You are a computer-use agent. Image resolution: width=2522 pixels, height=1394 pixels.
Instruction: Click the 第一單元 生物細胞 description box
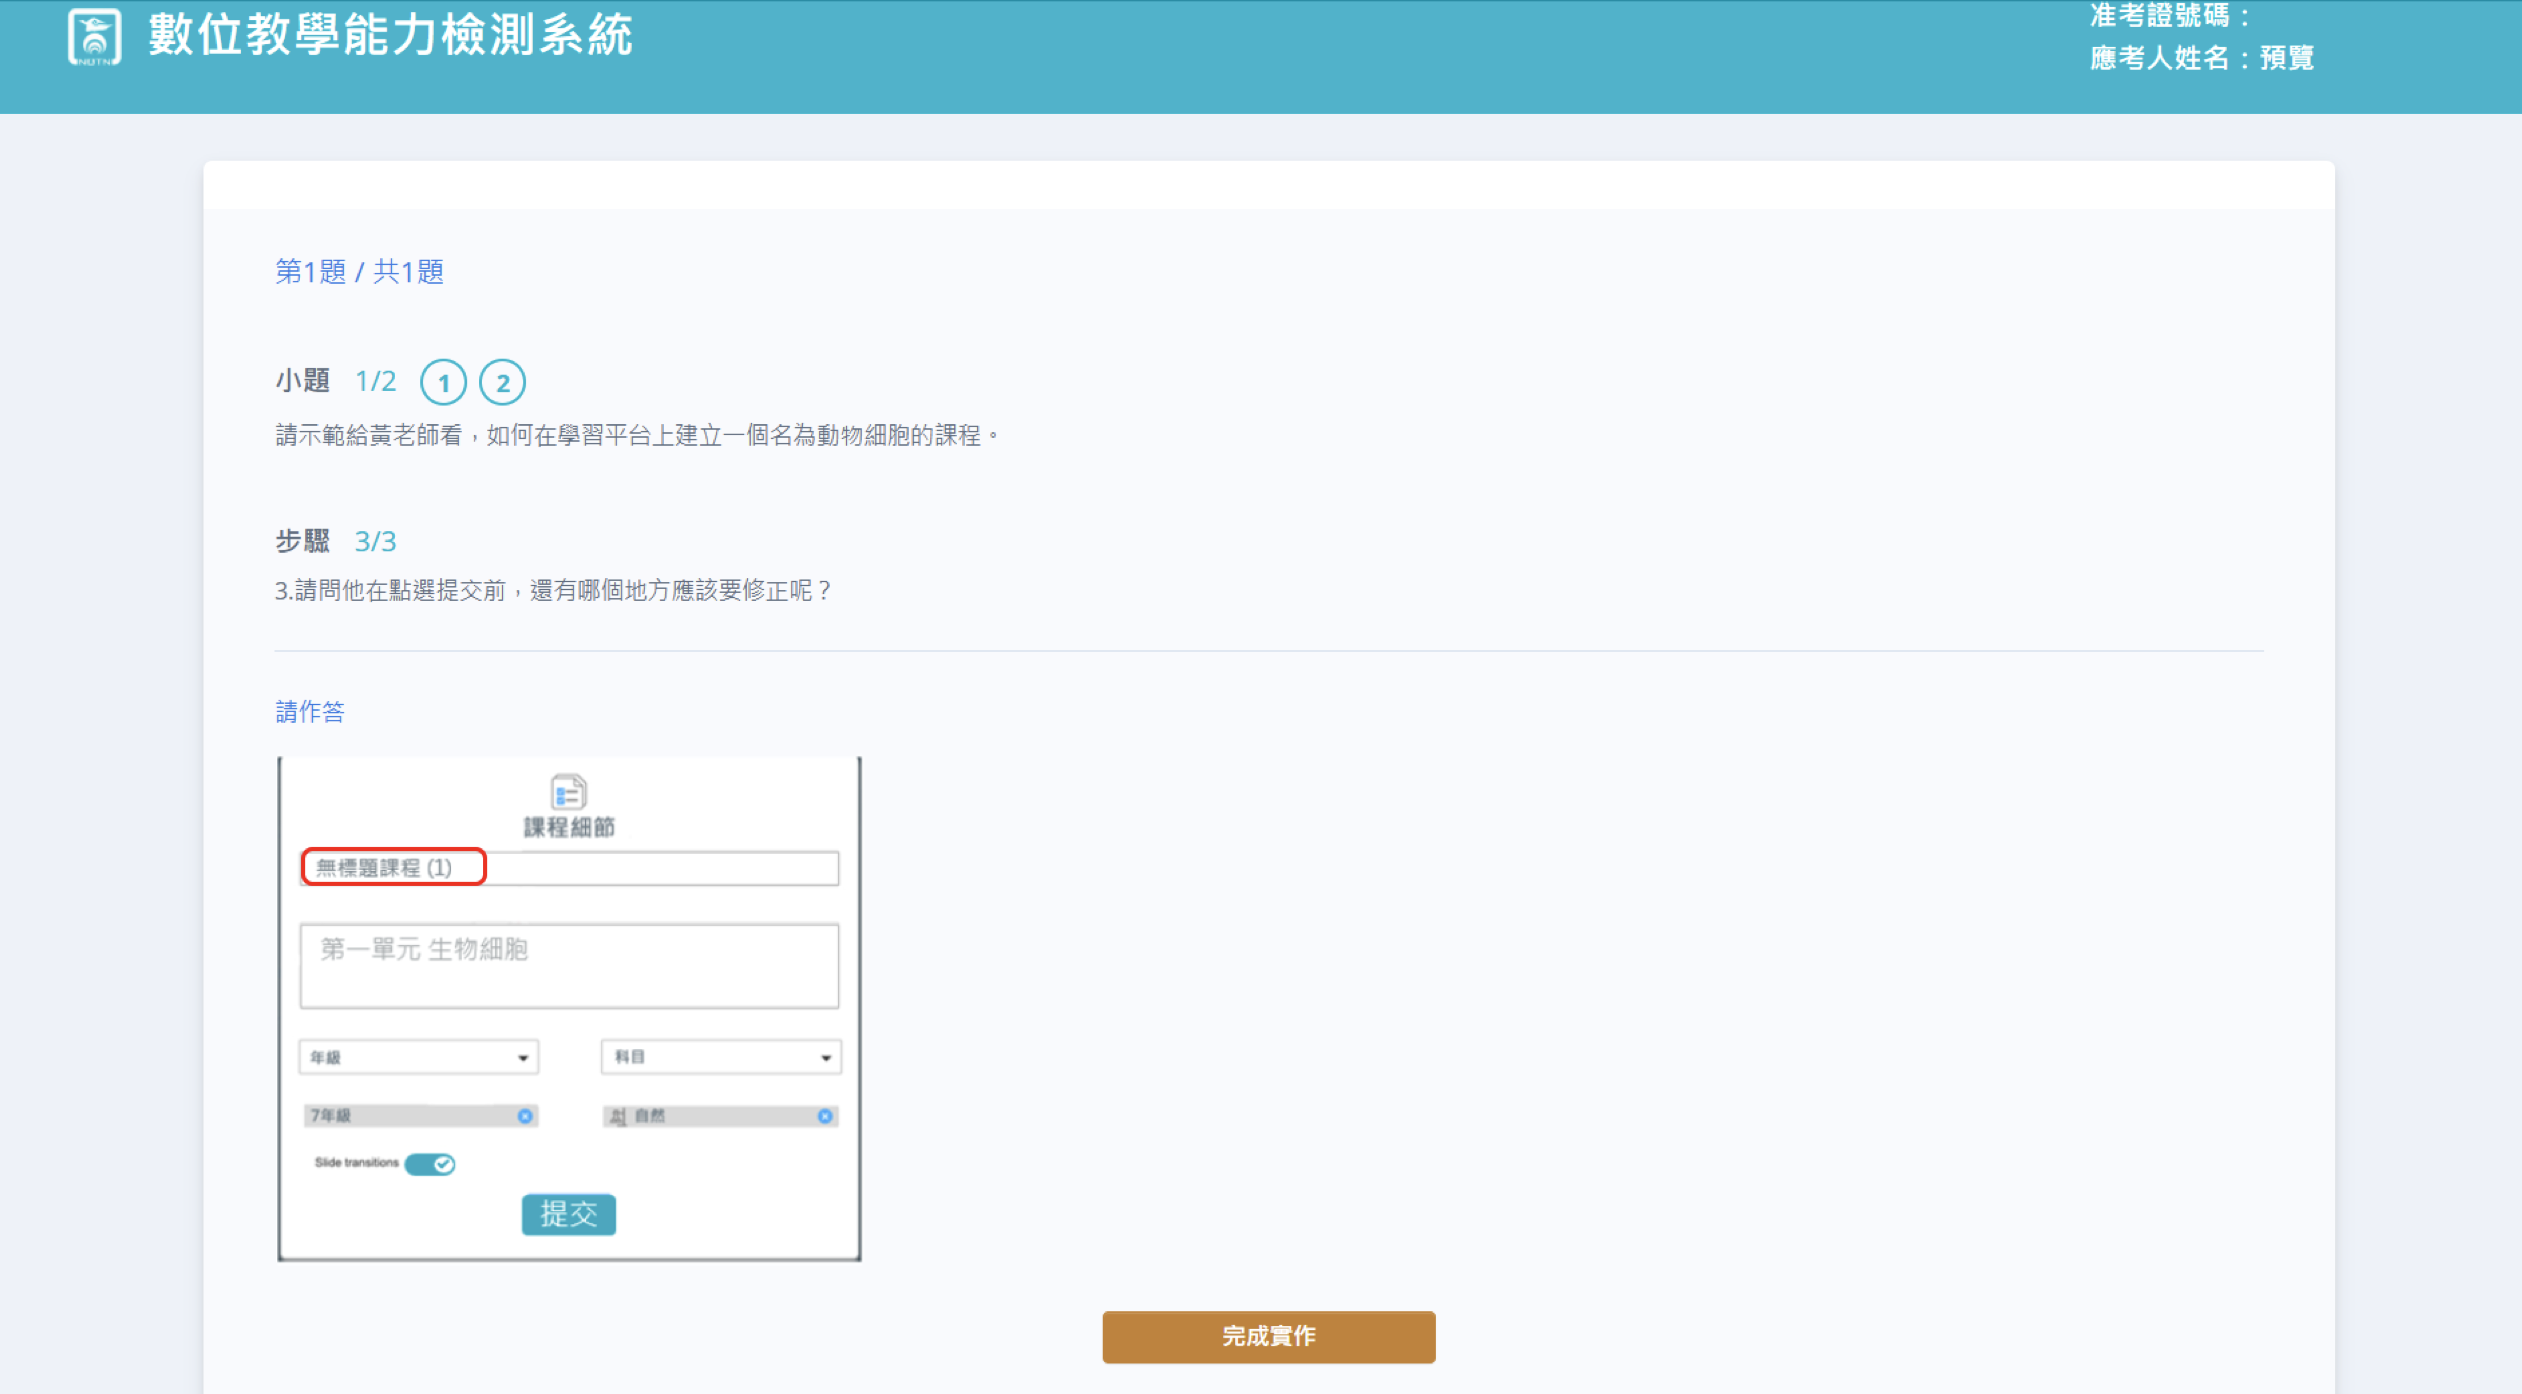[569, 966]
